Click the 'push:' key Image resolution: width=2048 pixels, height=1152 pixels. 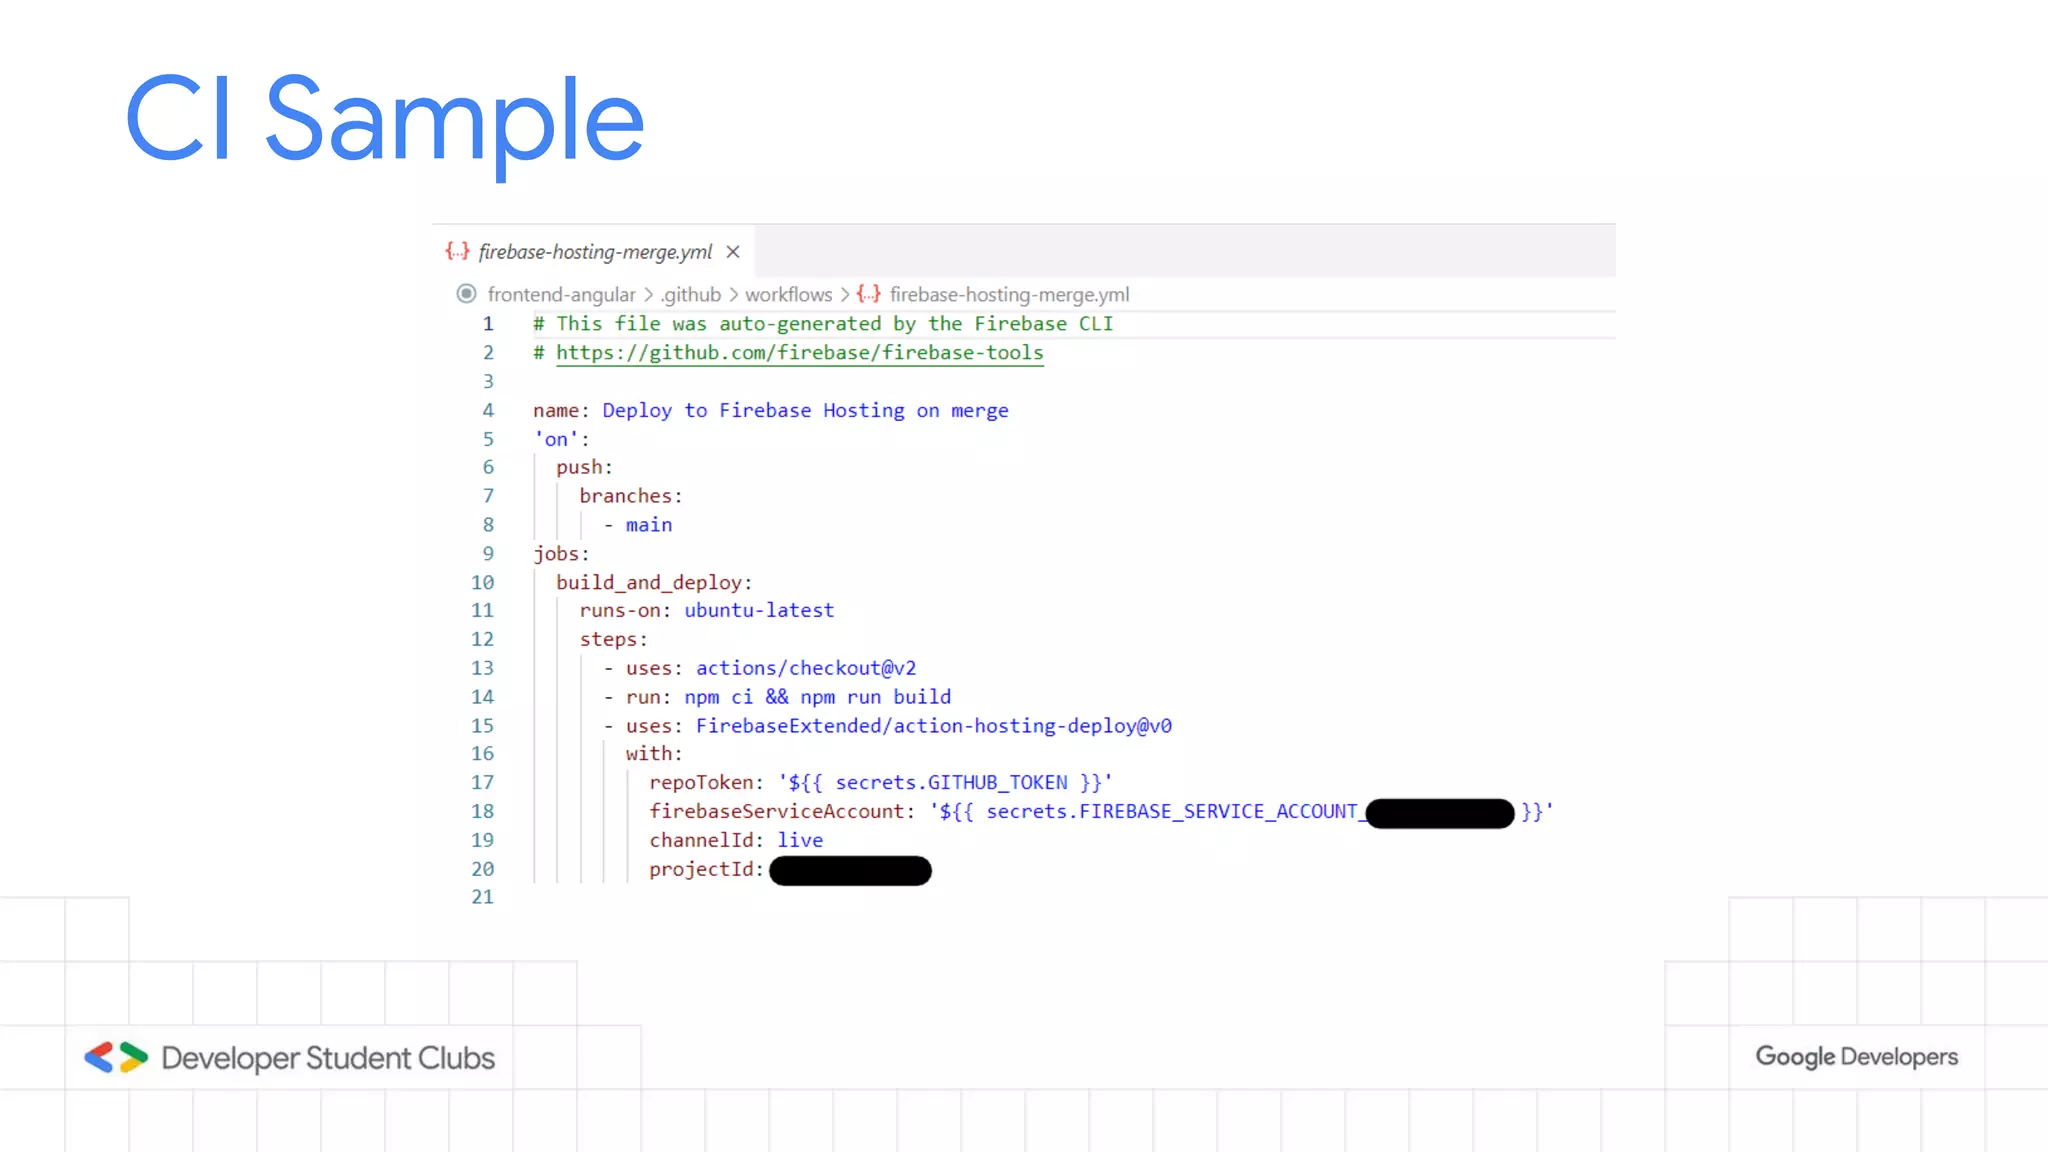click(584, 468)
